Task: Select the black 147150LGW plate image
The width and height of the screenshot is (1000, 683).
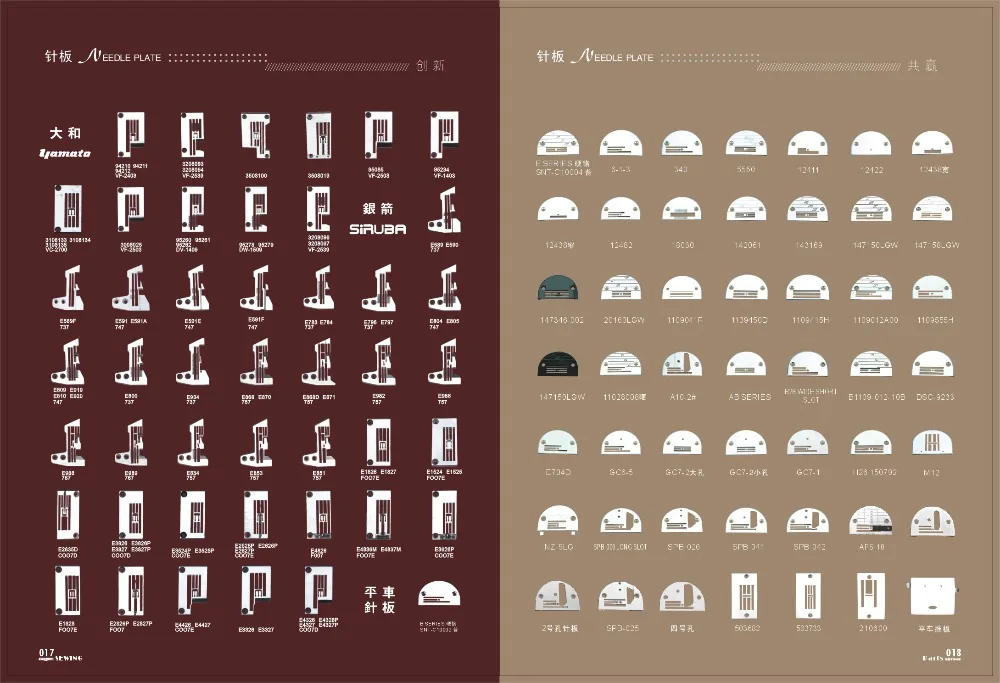Action: (558, 364)
